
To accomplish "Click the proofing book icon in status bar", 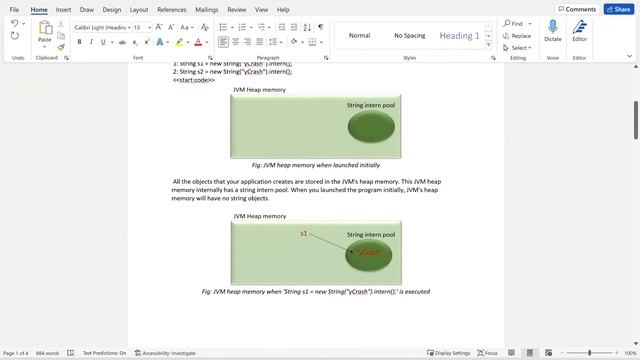I will click(x=71, y=353).
